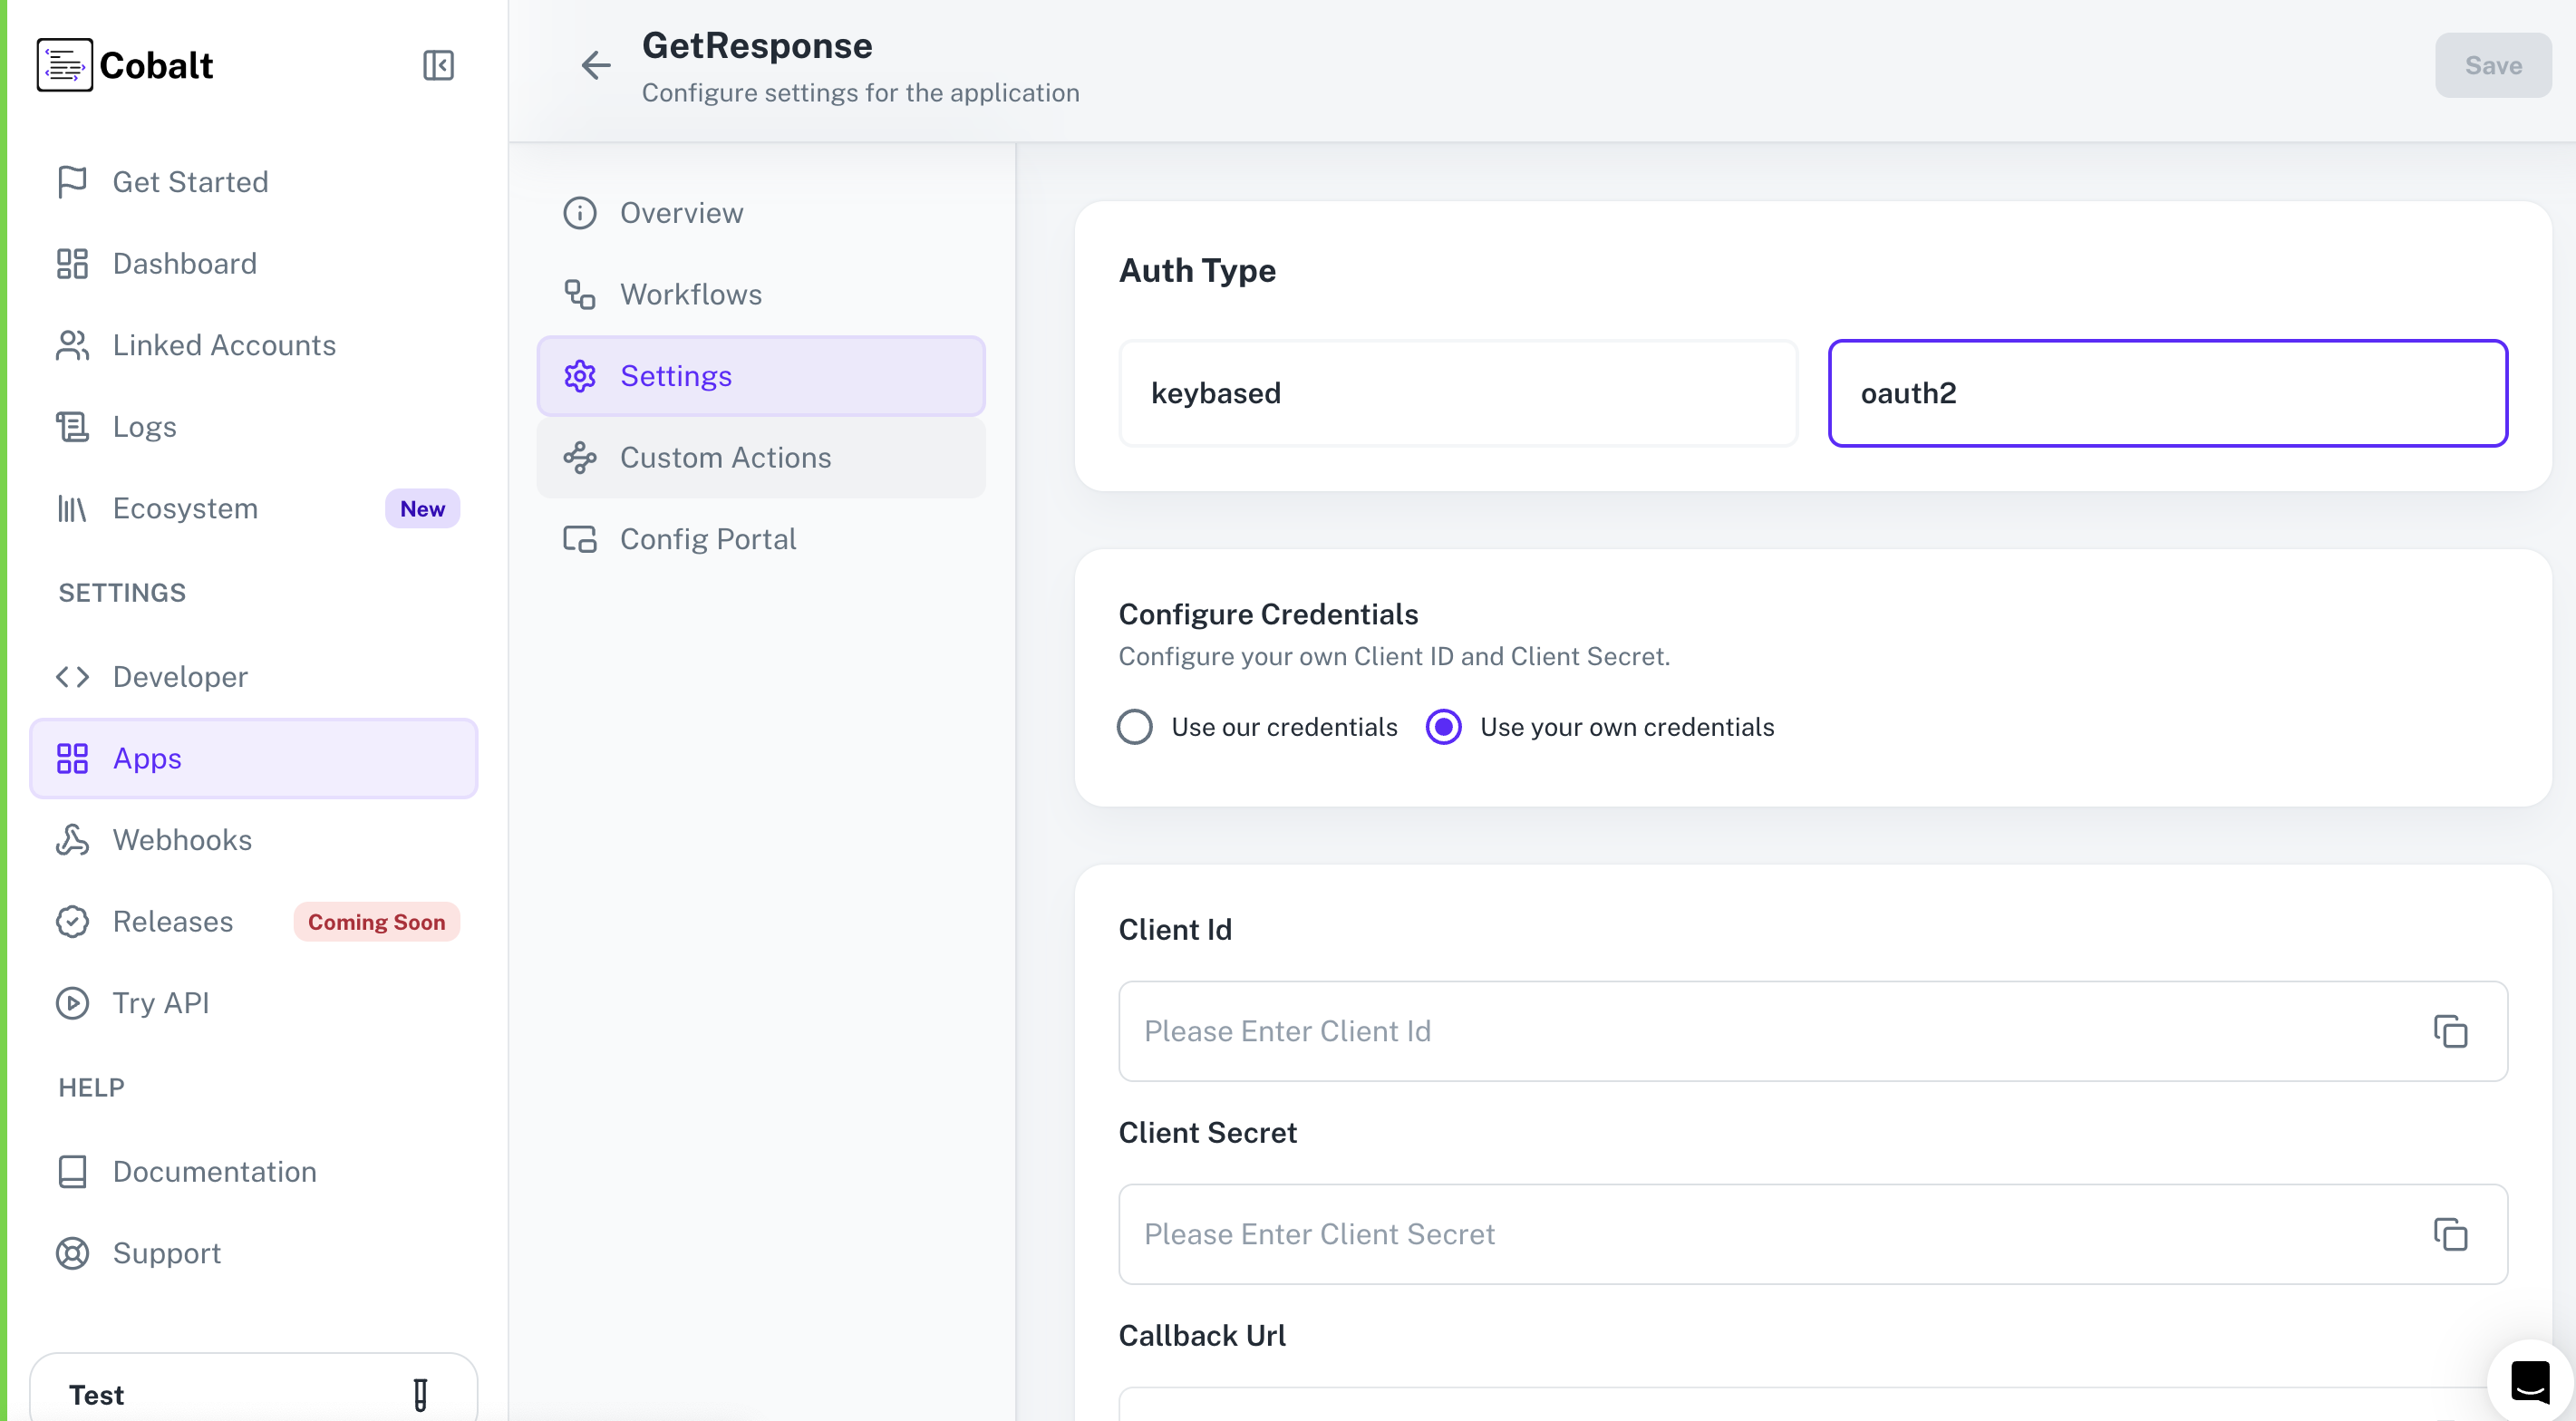Open the Config Portal section

tap(708, 538)
